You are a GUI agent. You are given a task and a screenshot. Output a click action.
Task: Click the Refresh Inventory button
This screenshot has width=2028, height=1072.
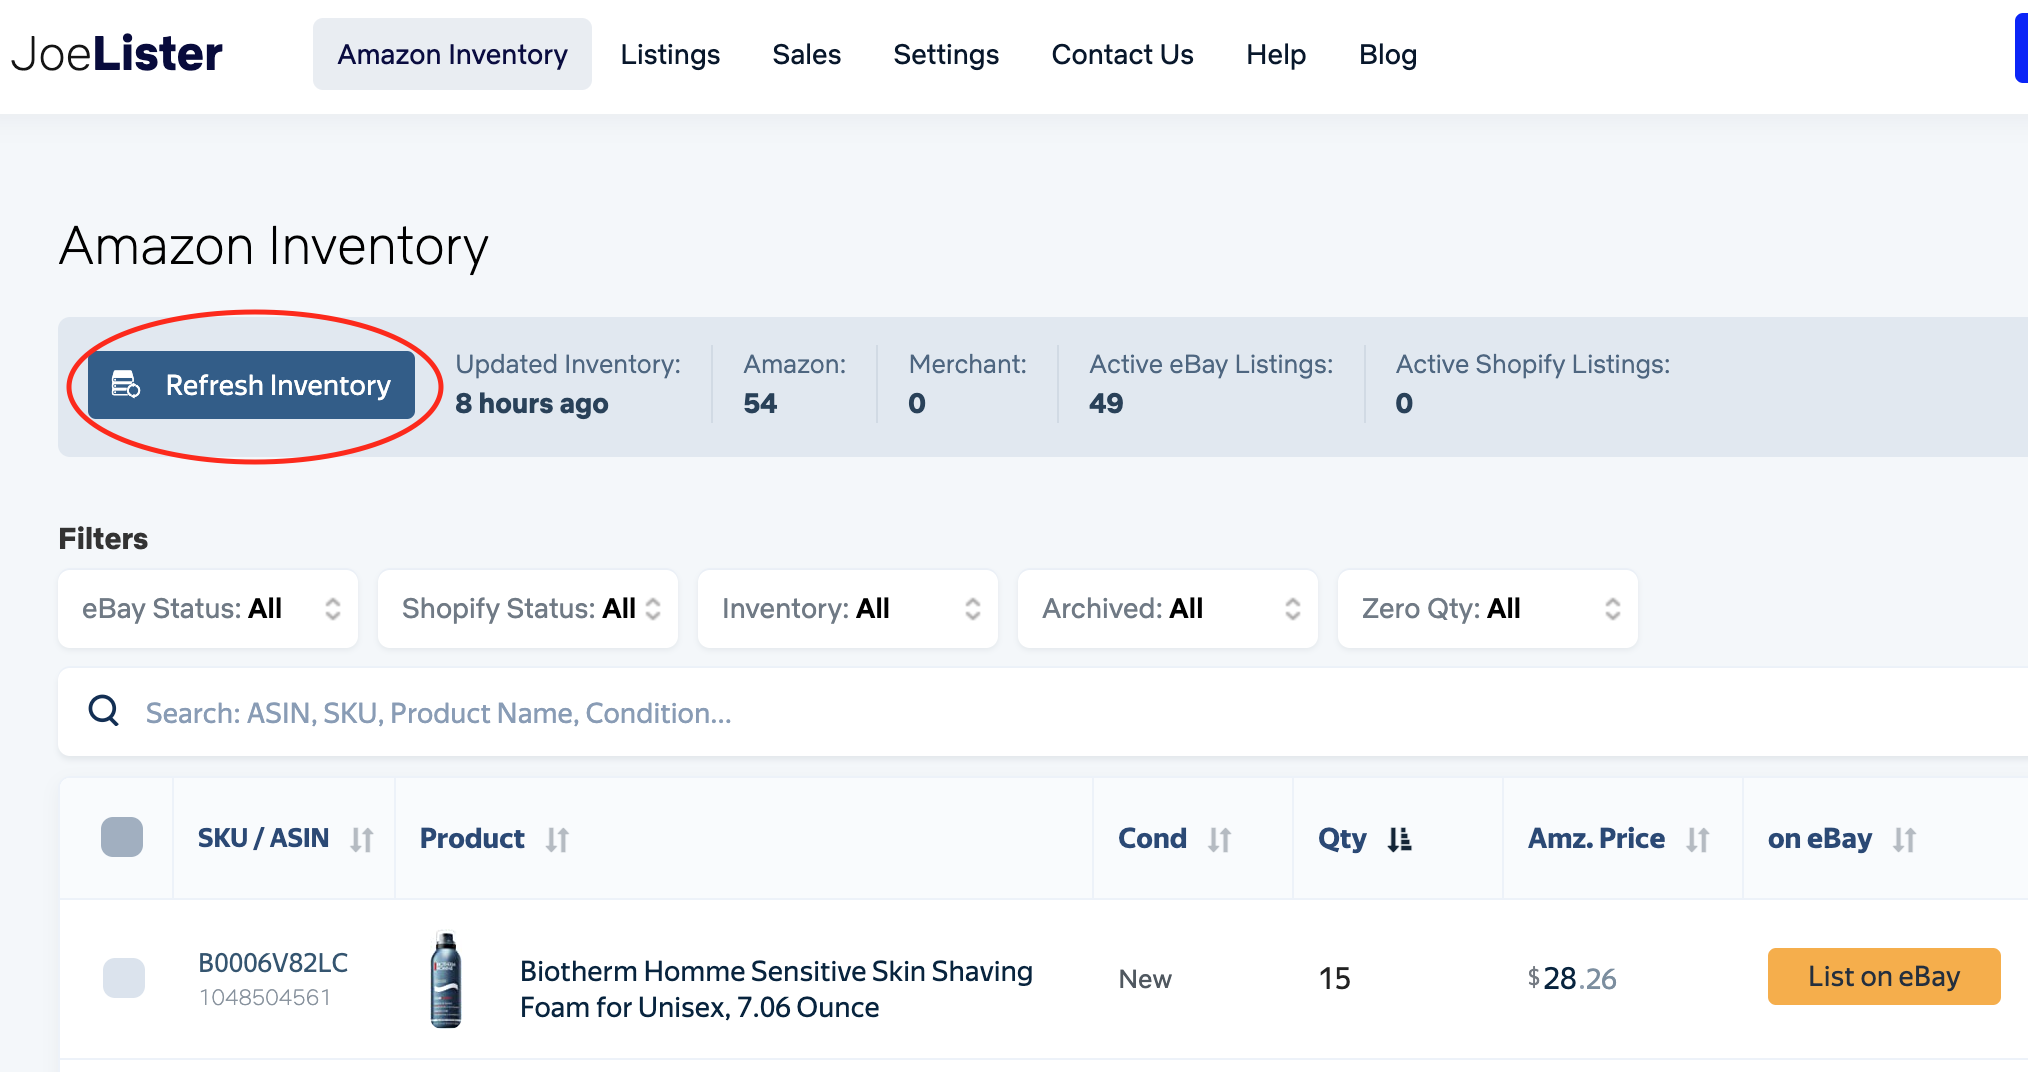tap(251, 385)
